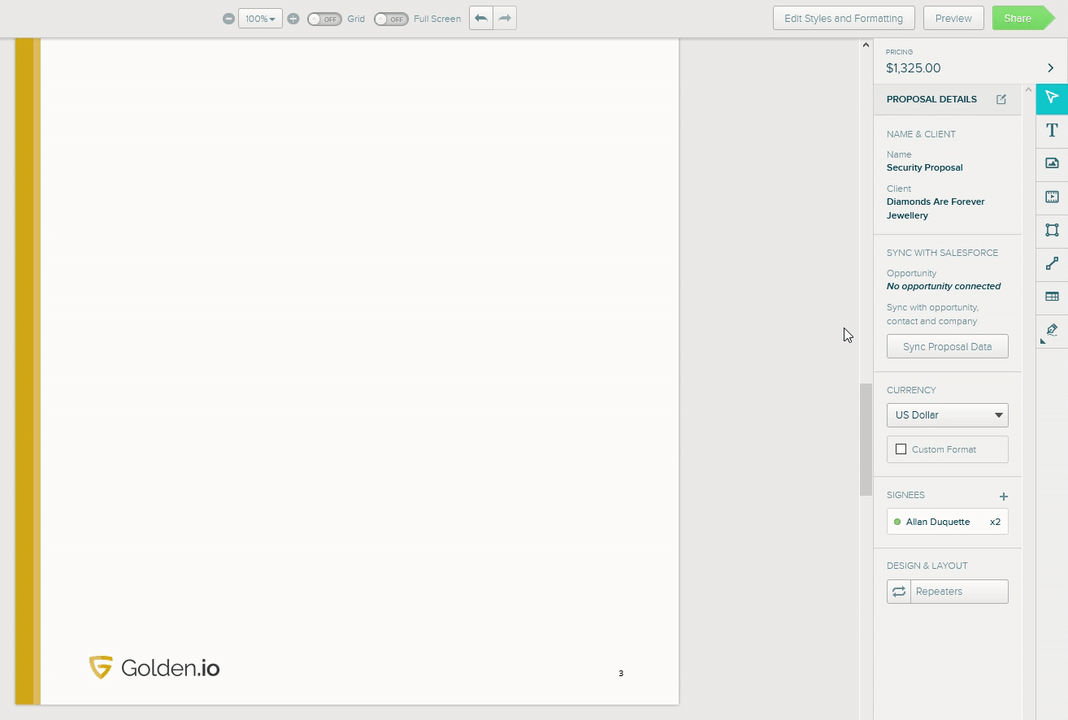Click the redo arrow button
Viewport: 1068px width, 720px height.
[505, 18]
